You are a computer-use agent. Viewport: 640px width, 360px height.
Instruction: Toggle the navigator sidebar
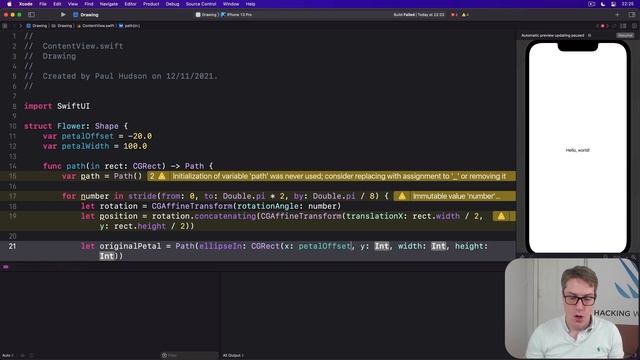click(x=31, y=15)
